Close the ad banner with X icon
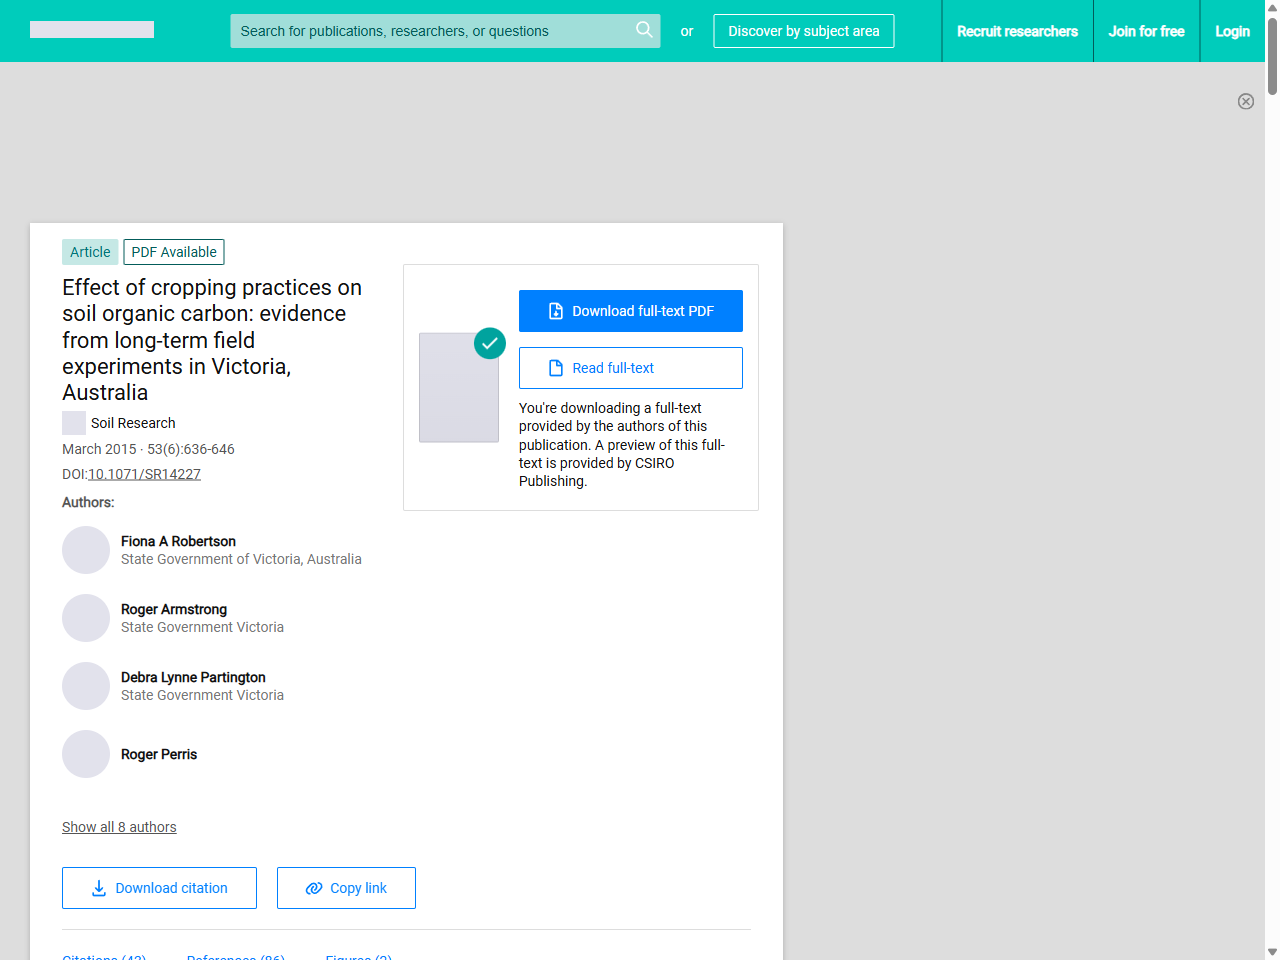This screenshot has height=960, width=1280. point(1245,101)
